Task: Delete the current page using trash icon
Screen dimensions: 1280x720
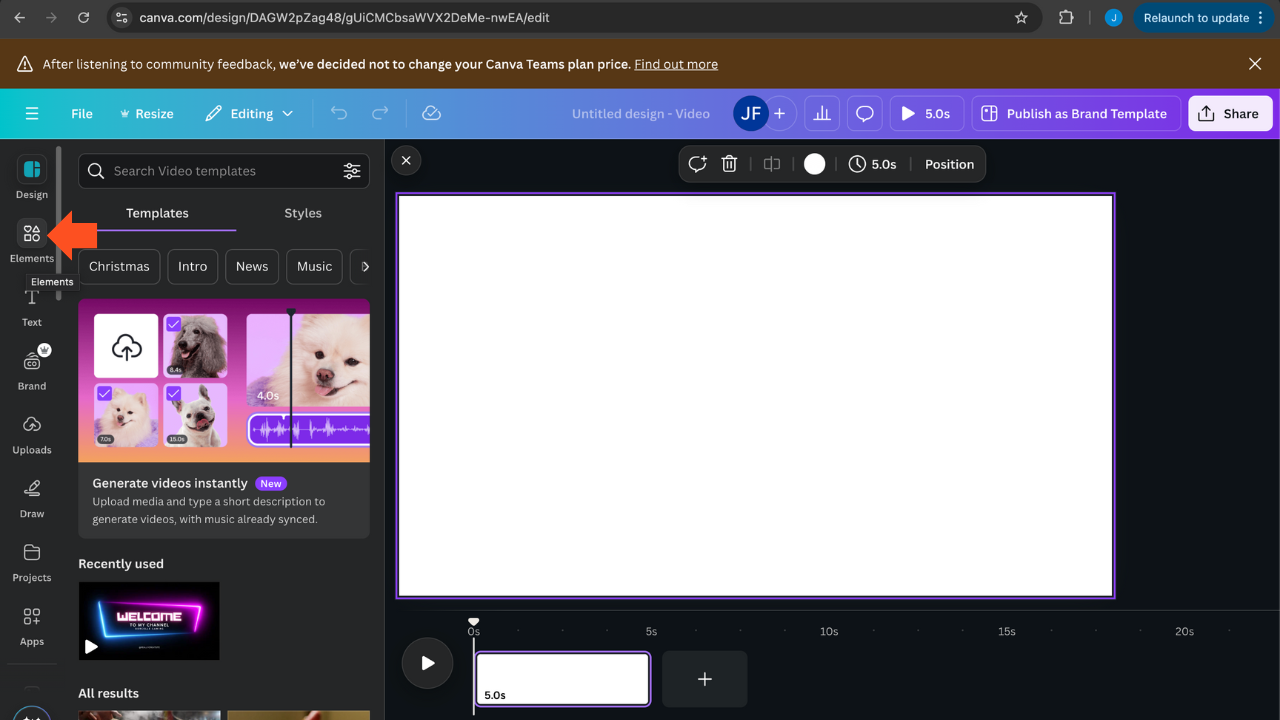Action: click(729, 163)
